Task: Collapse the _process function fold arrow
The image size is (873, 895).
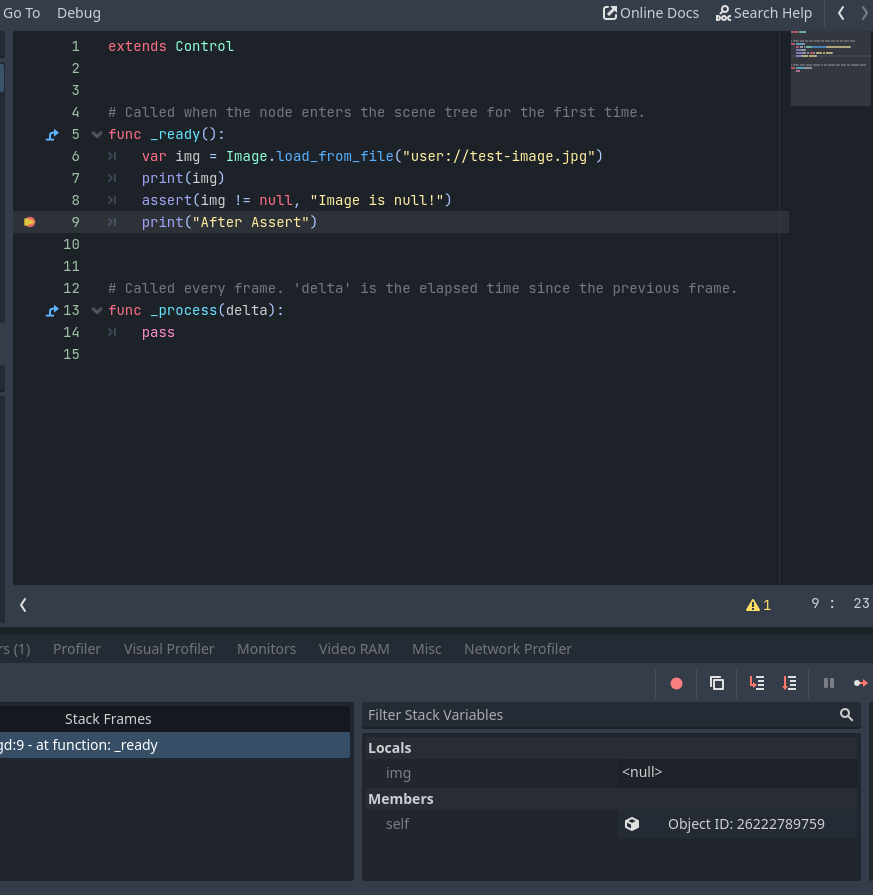Action: pyautogui.click(x=96, y=310)
